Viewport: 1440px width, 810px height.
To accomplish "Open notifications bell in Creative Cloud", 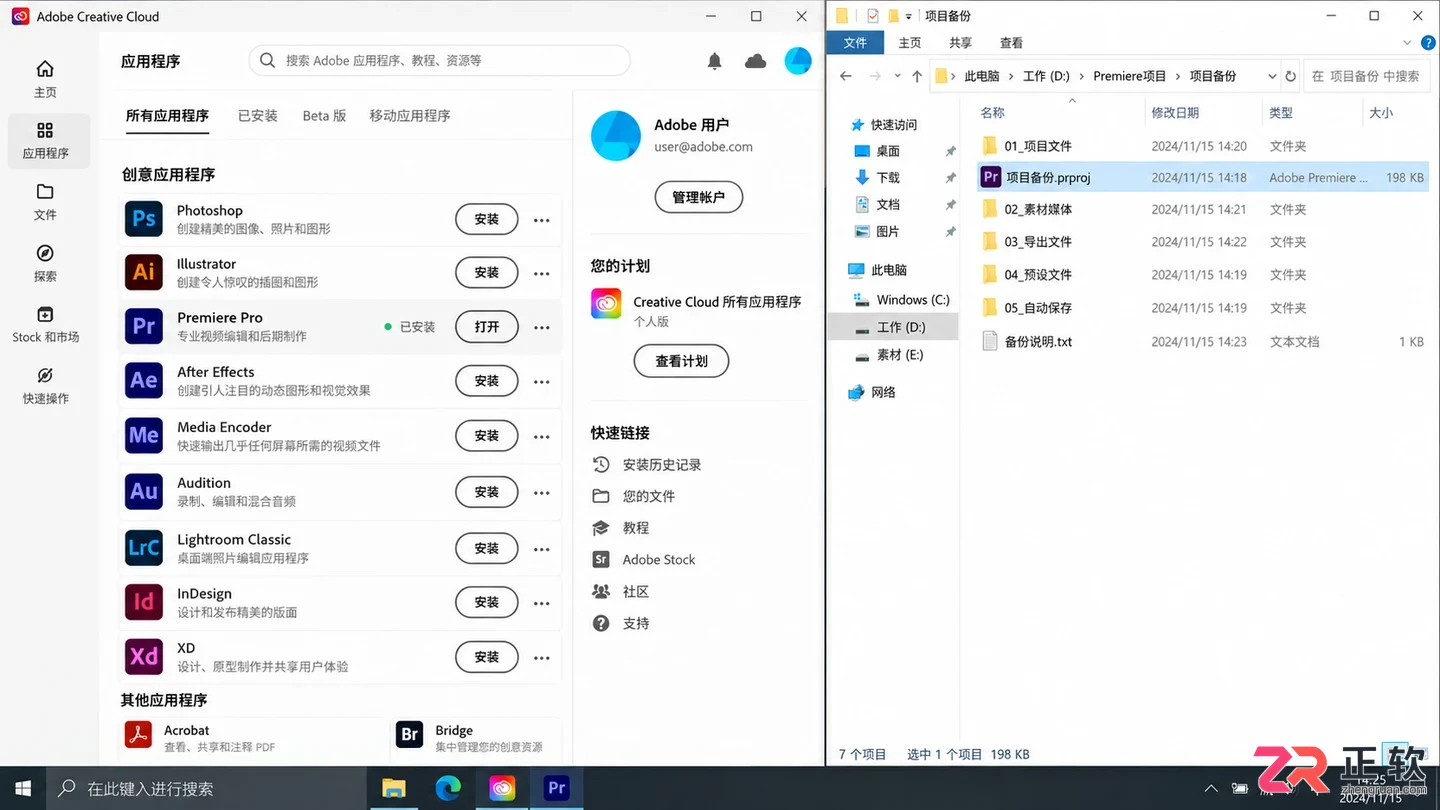I will [x=714, y=61].
